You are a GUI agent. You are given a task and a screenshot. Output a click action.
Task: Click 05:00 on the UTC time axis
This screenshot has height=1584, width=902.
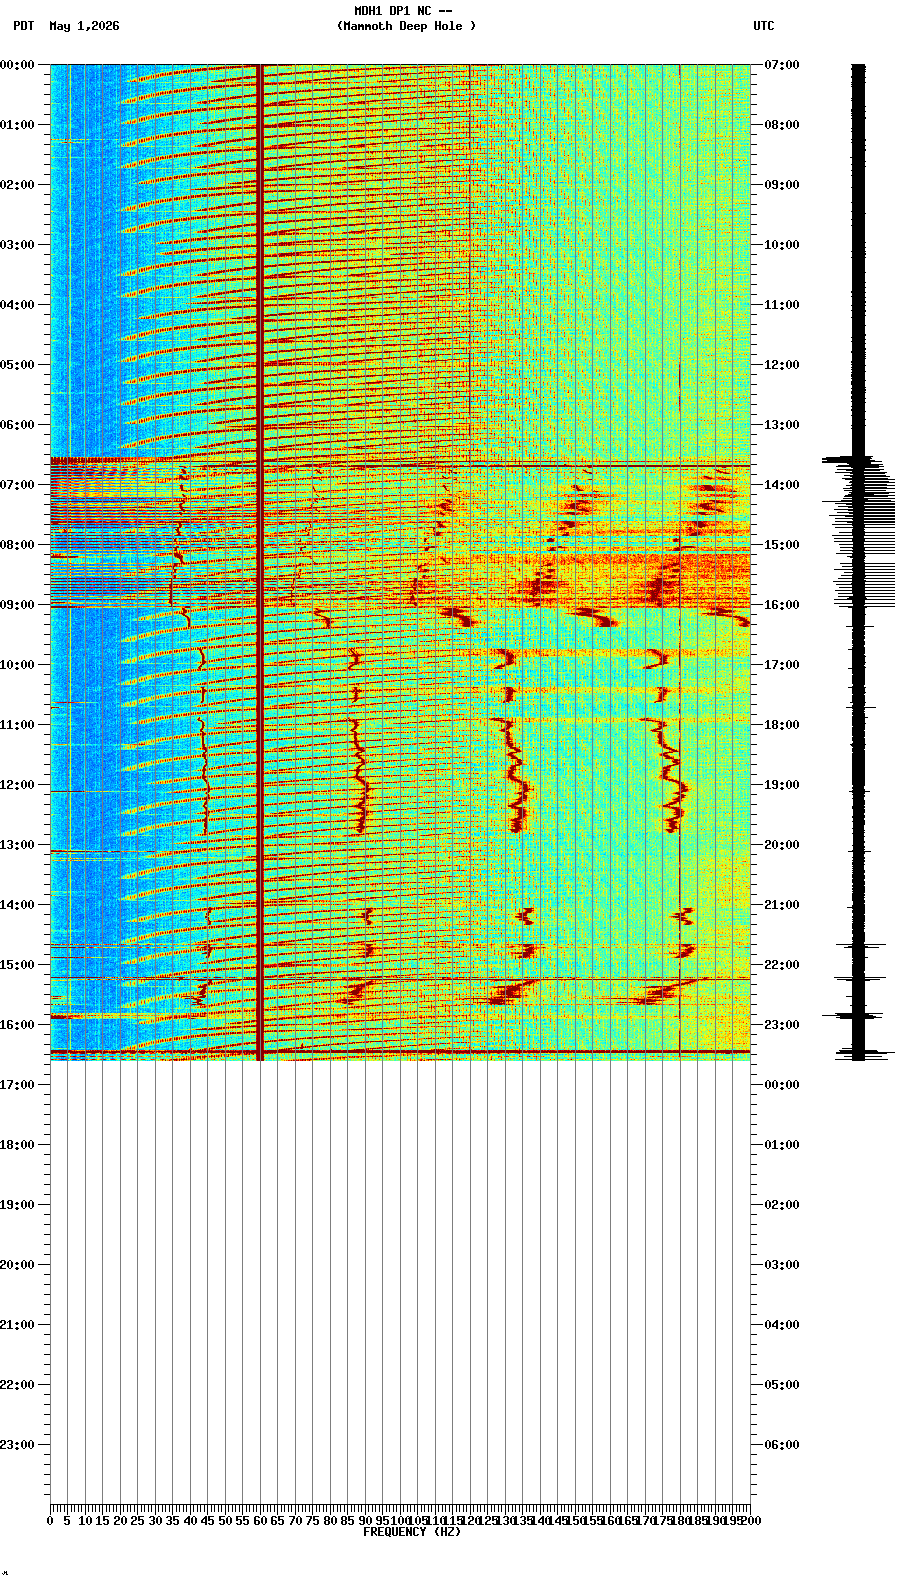(x=782, y=1385)
